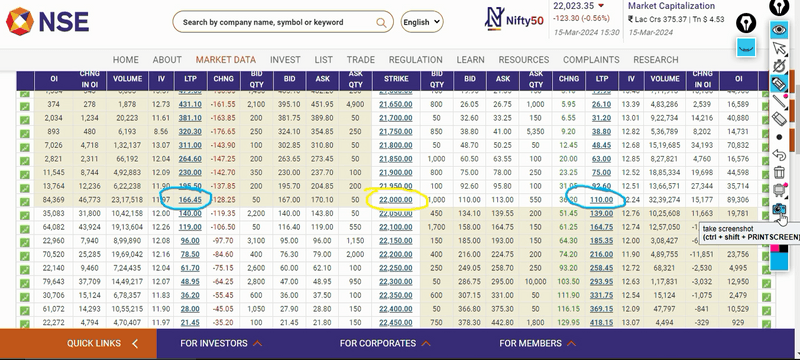Screen dimensions: 800x360
Task: Click the undo arrow icon
Action: [x=779, y=155]
